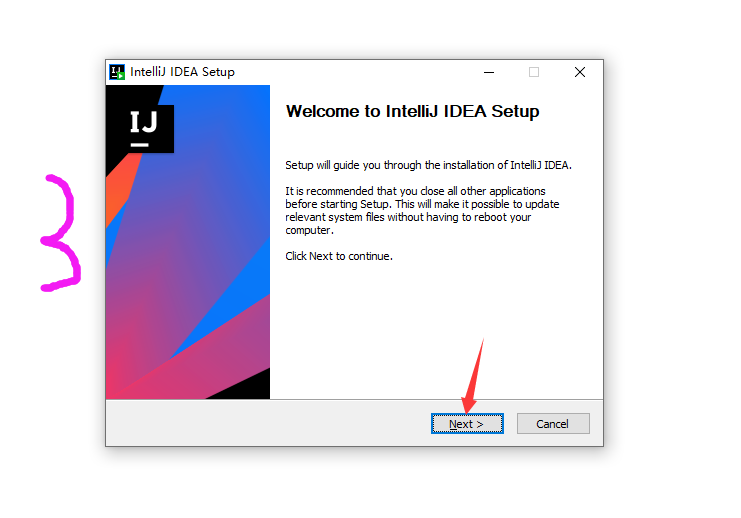Click the disabled maximize button in title bar
Screen dimensions: 741x518
pos(534,72)
